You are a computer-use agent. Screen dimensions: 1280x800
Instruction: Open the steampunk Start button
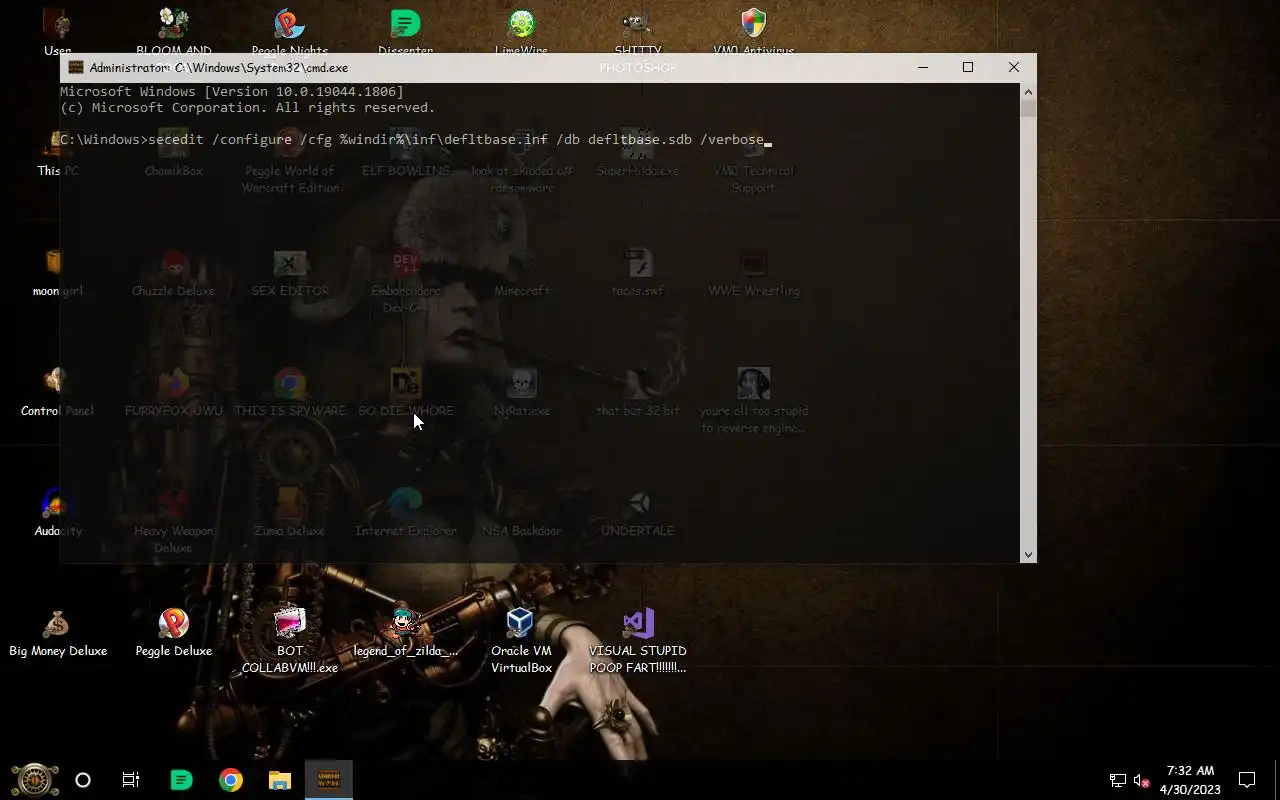[x=34, y=780]
